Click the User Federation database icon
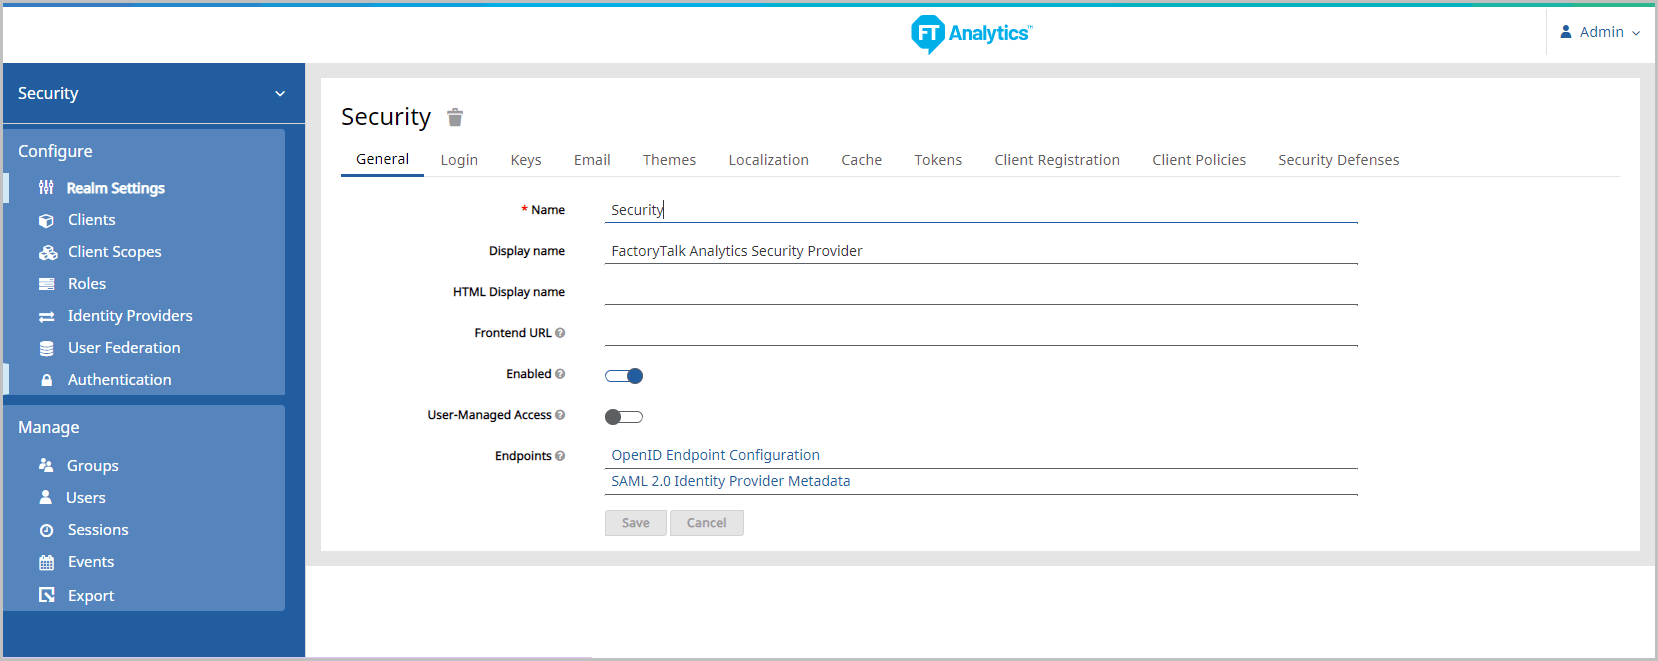This screenshot has height=661, width=1658. pyautogui.click(x=46, y=349)
